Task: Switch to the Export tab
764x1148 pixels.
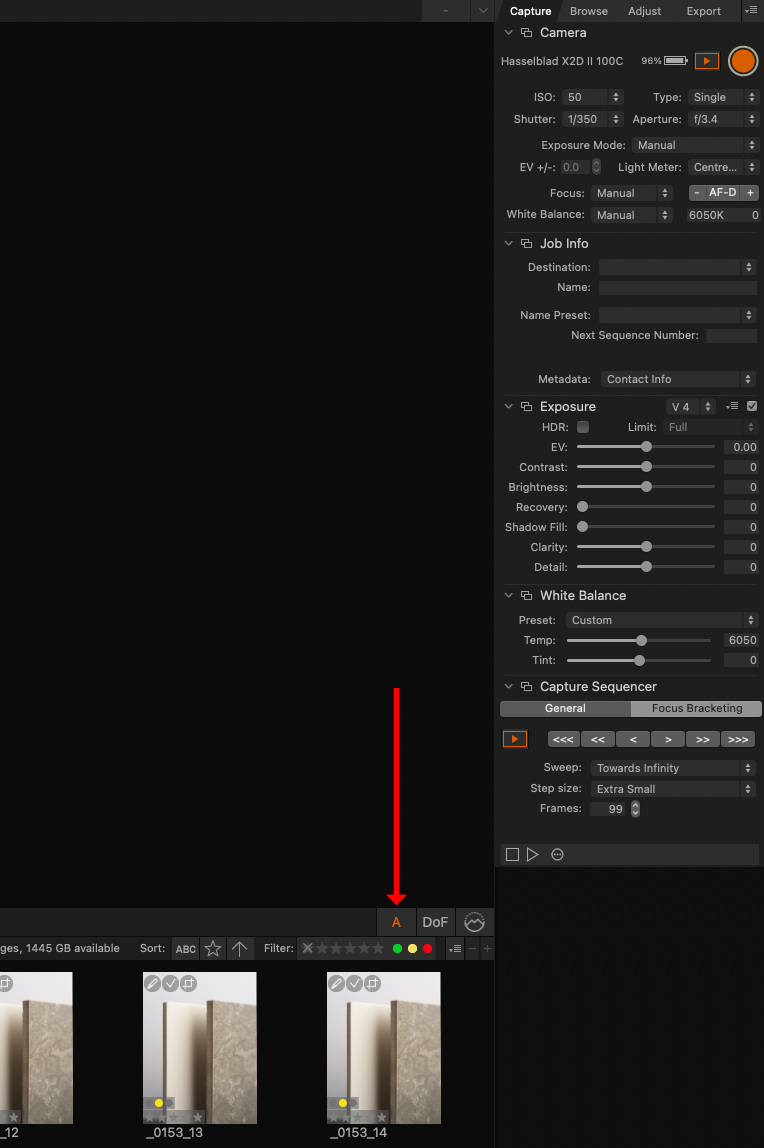Action: tap(703, 11)
